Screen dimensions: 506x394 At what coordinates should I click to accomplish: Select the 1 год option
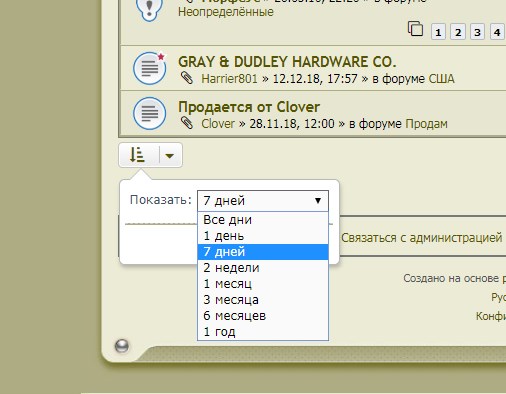click(x=263, y=332)
